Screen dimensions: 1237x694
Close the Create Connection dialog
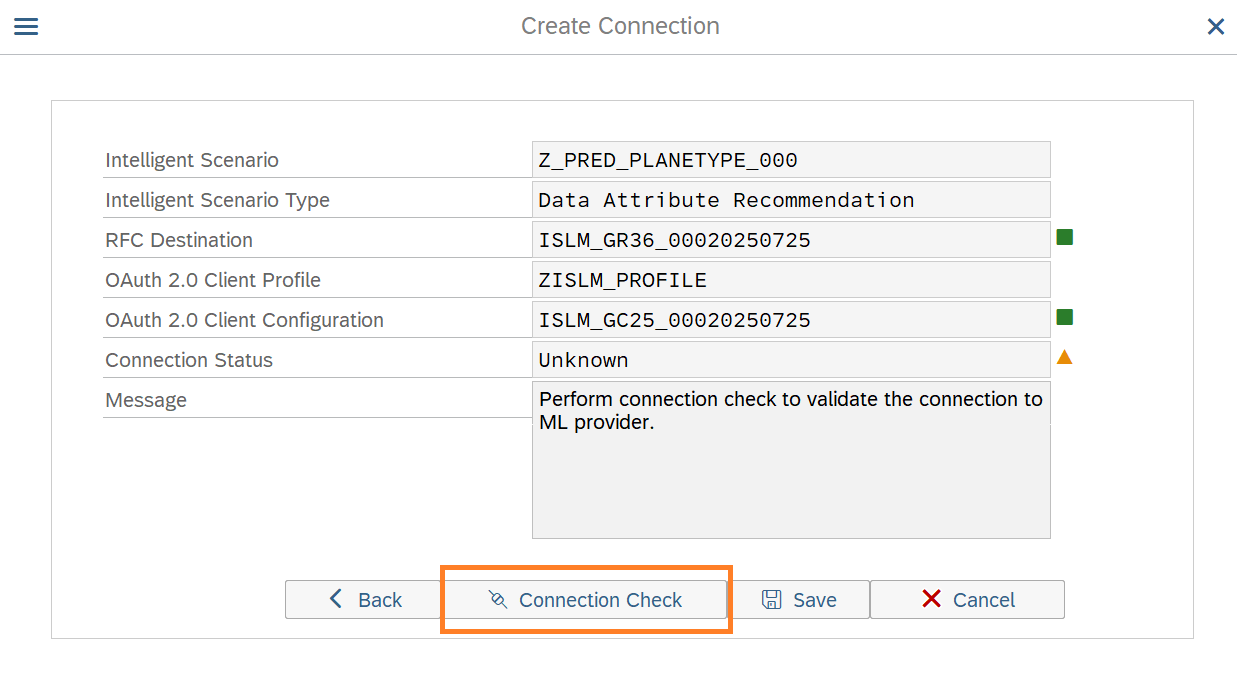coord(1215,27)
